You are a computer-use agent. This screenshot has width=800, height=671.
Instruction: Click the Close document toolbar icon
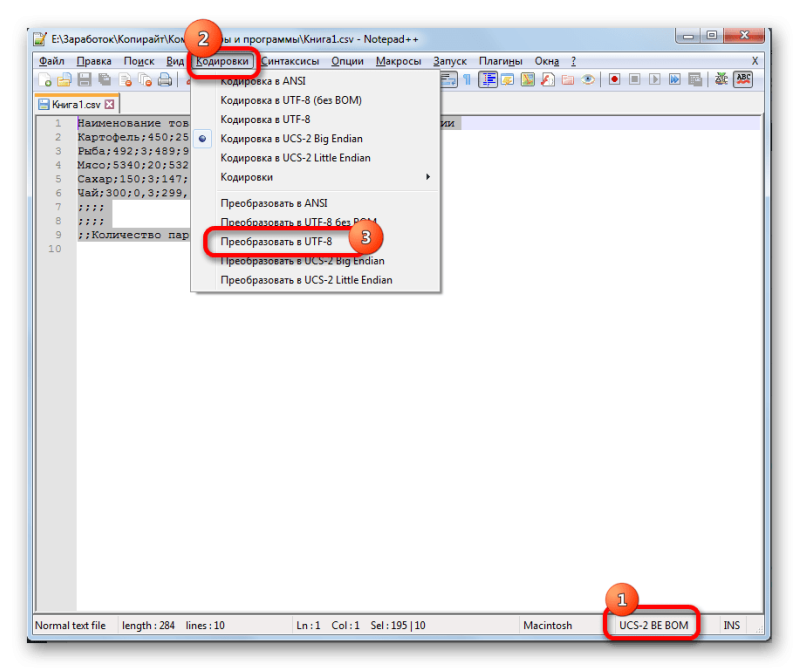pyautogui.click(x=125, y=80)
